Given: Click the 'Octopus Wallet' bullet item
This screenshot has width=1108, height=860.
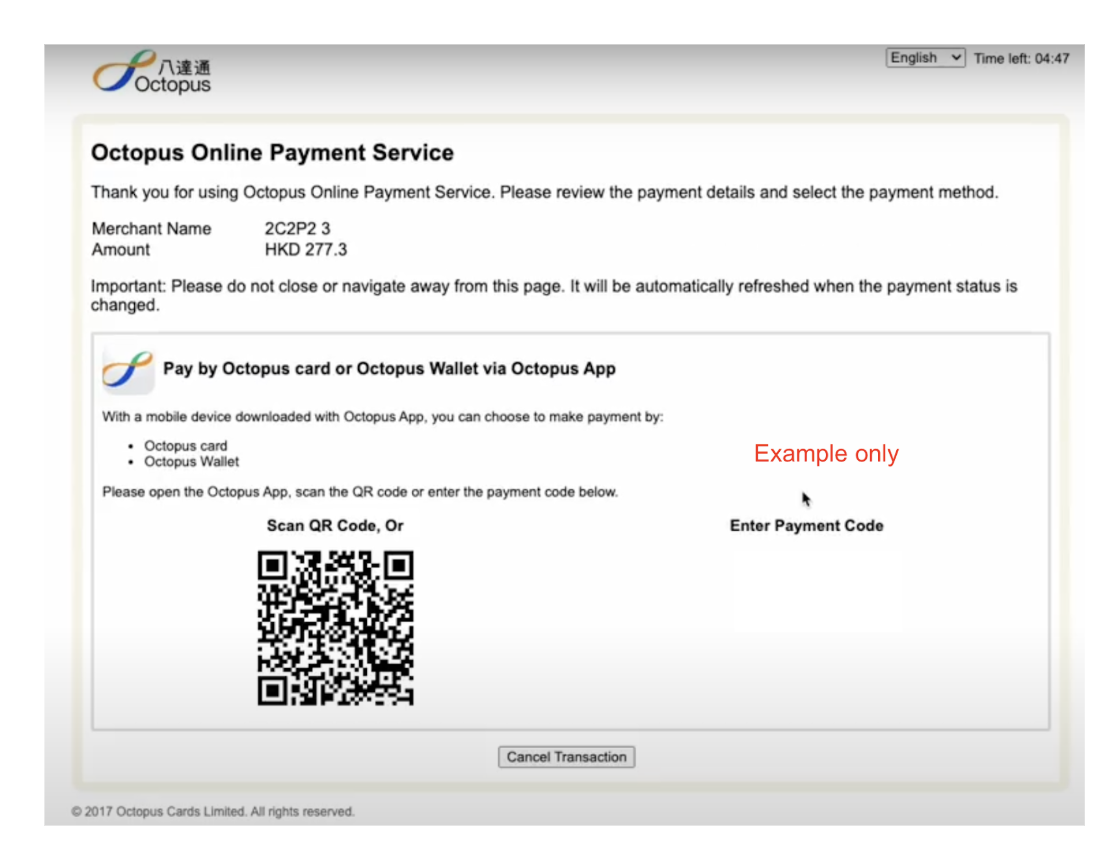Looking at the screenshot, I should click(191, 461).
